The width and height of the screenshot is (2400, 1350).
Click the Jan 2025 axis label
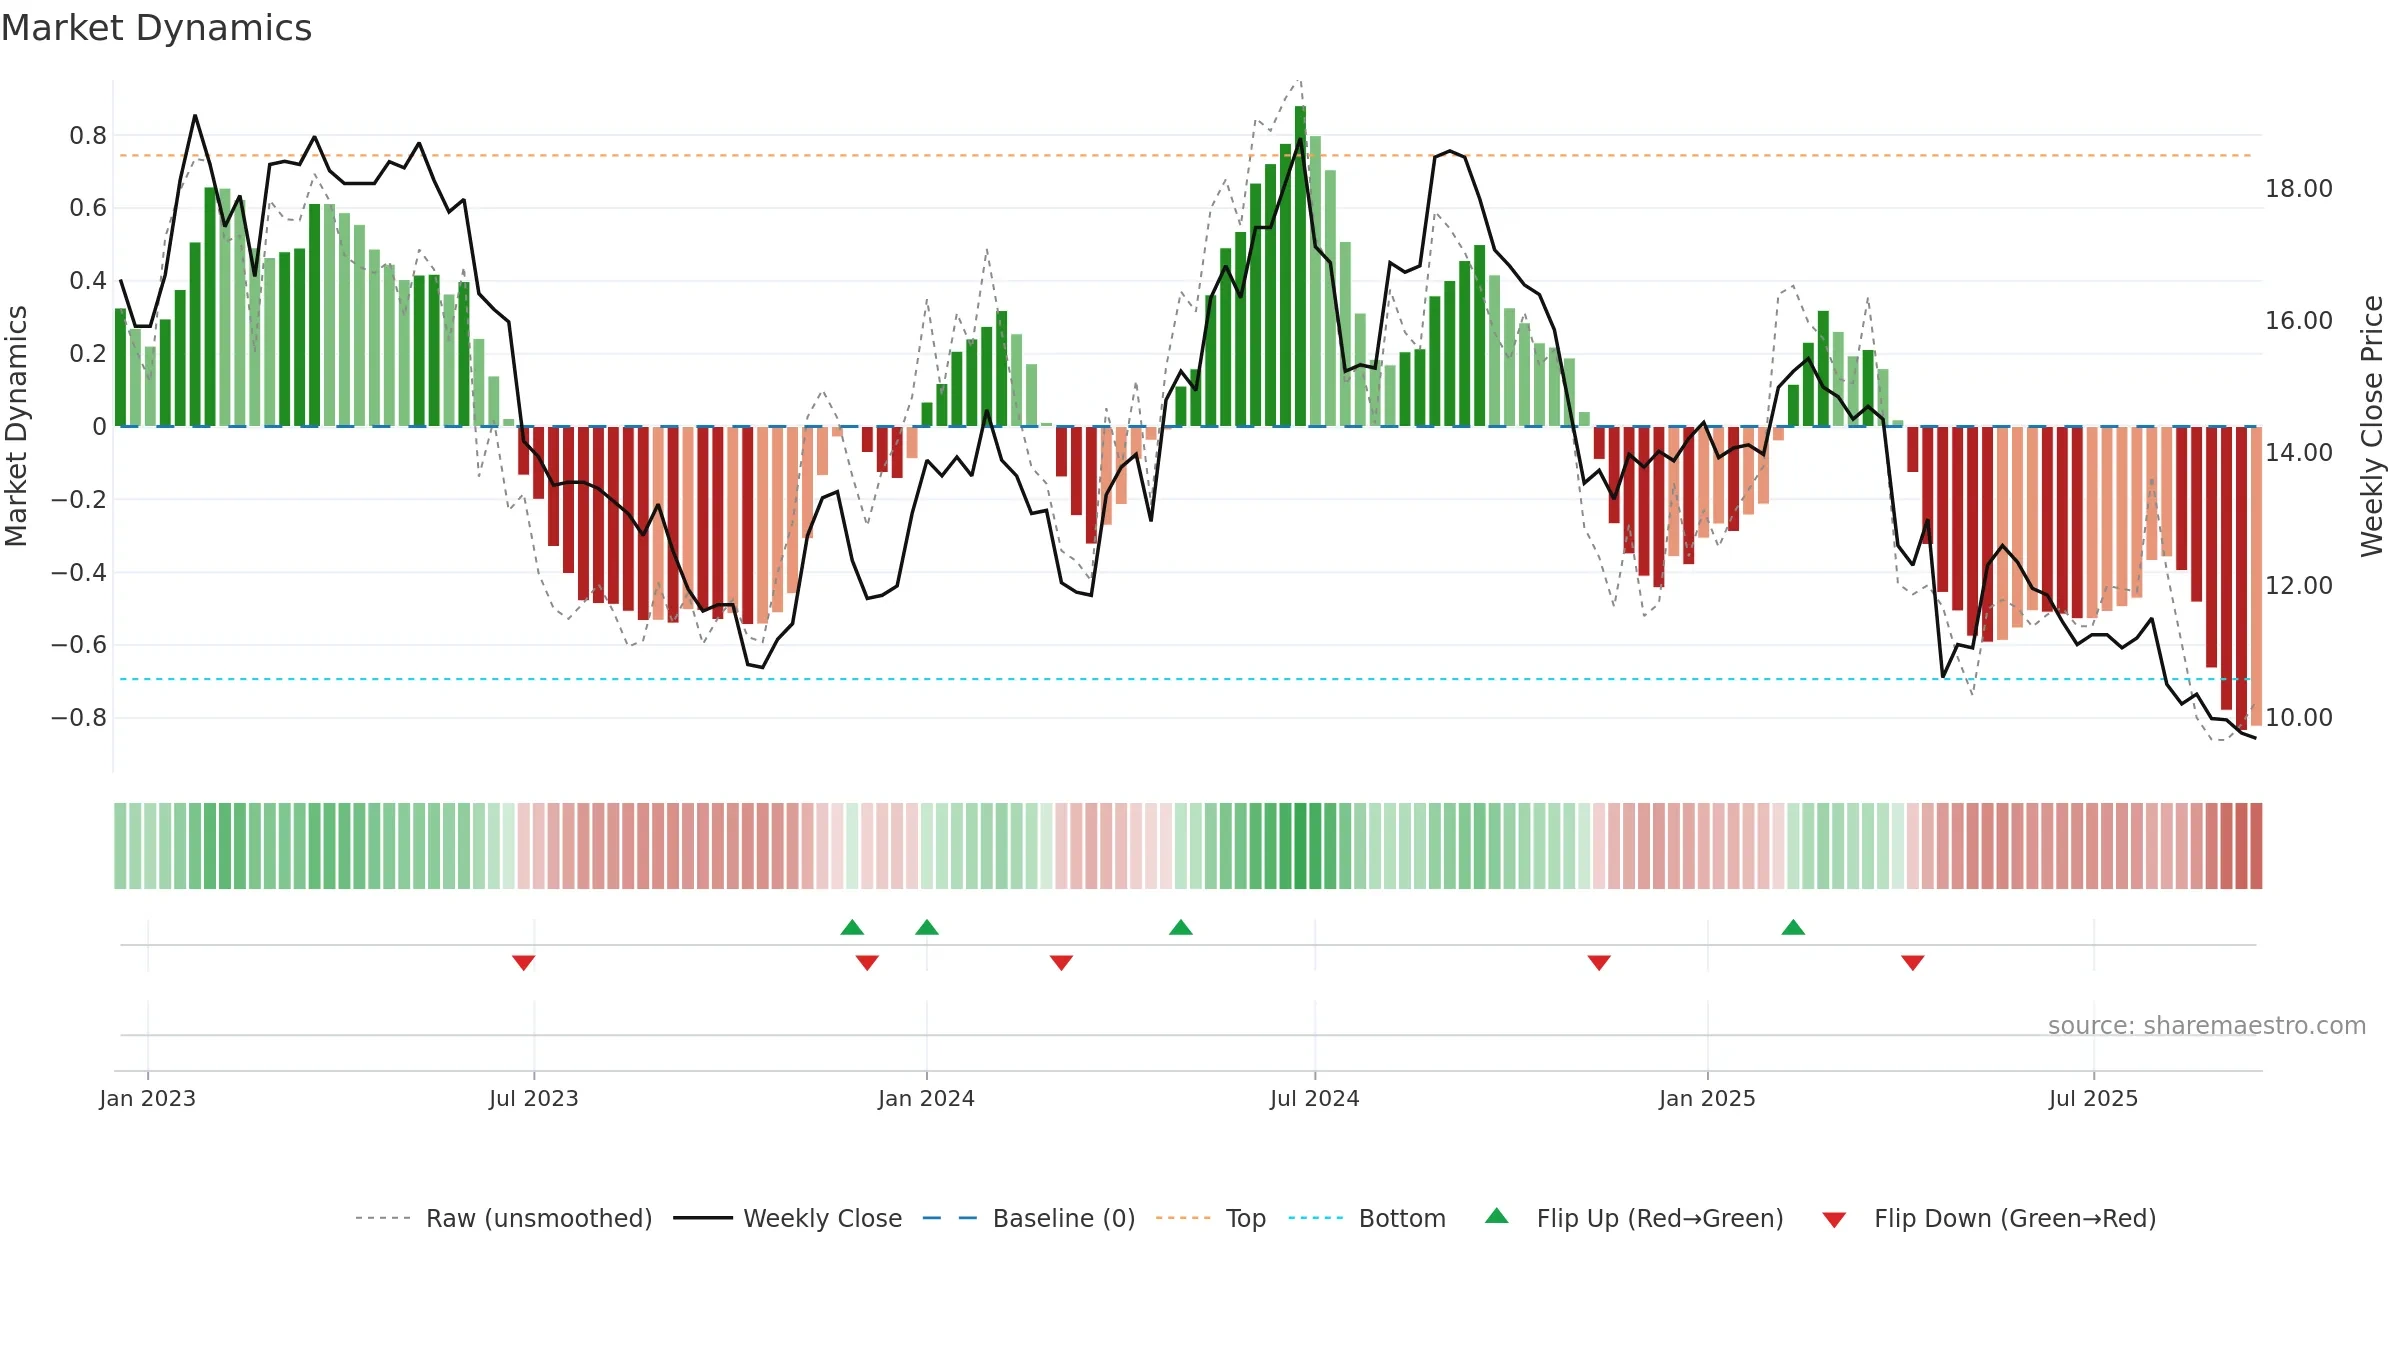(1707, 1098)
